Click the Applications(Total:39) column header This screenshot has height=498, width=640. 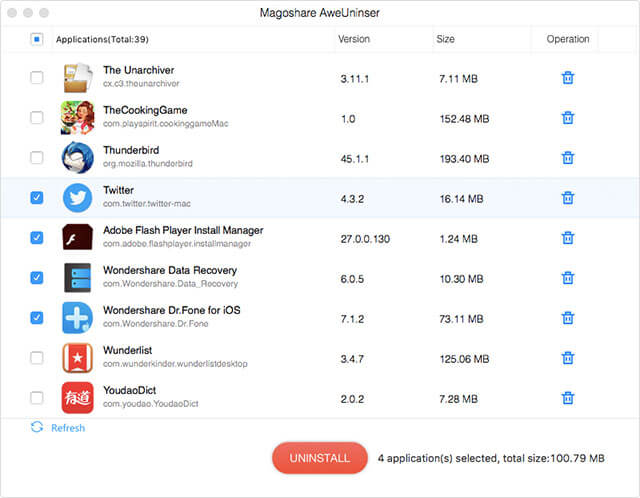click(x=102, y=39)
